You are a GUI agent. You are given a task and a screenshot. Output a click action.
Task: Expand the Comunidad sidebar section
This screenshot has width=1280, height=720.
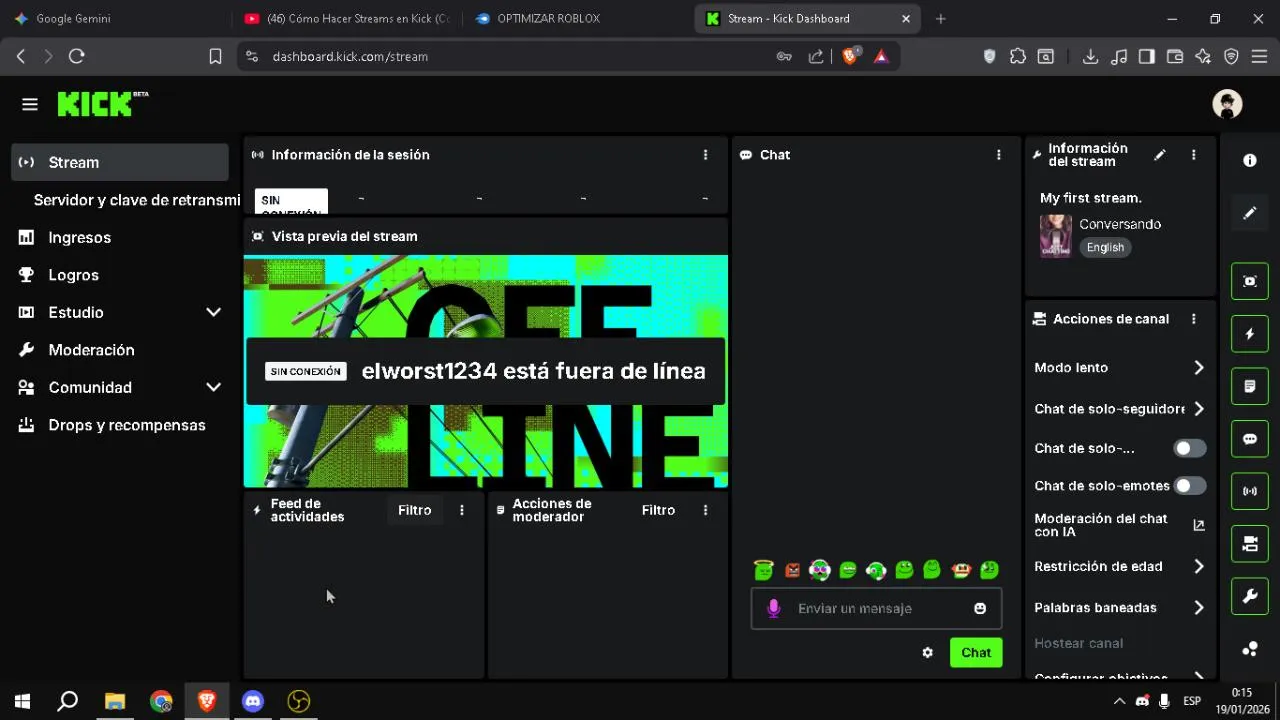pyautogui.click(x=213, y=387)
